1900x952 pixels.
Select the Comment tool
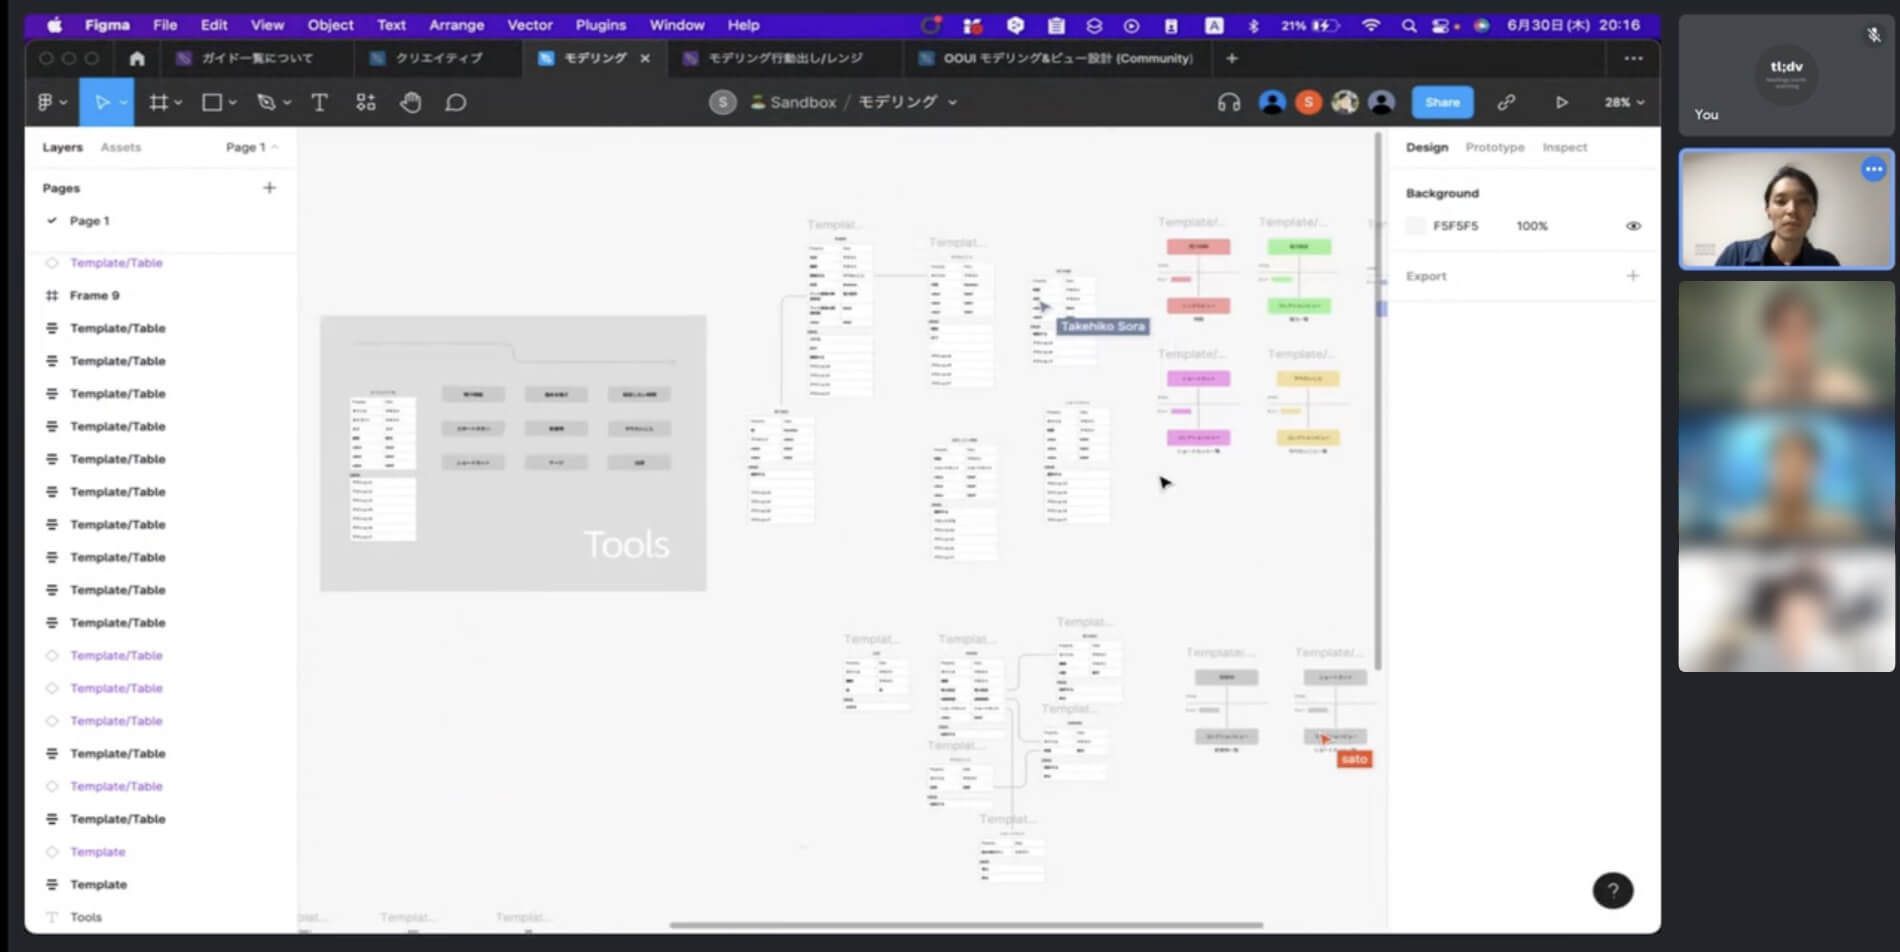coord(456,102)
